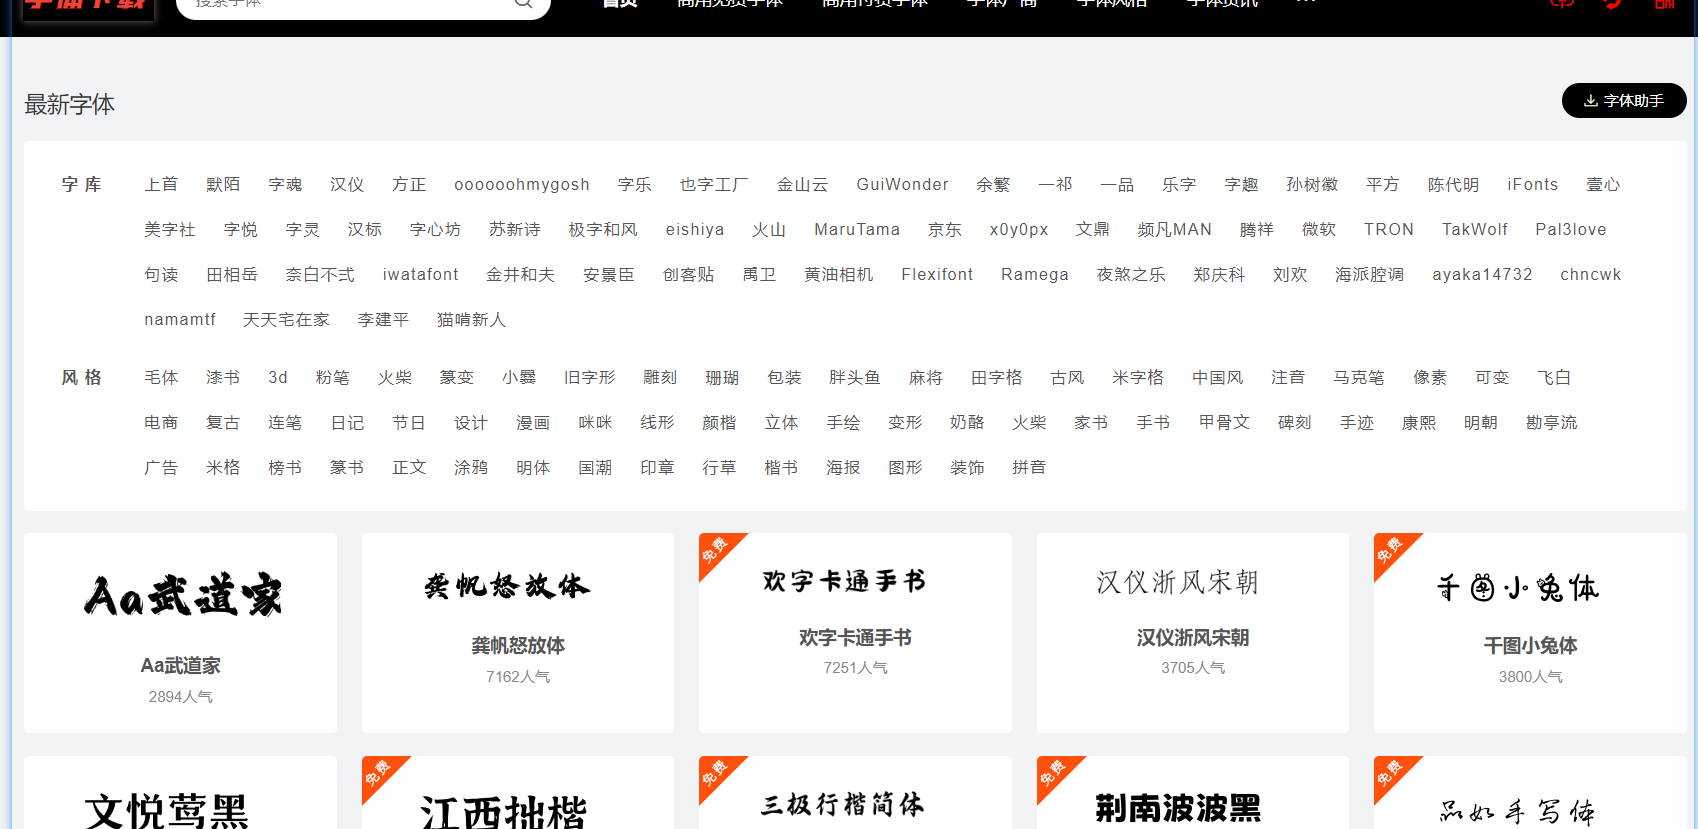Select the 拼音 style tag
The width and height of the screenshot is (1698, 829).
point(1028,468)
